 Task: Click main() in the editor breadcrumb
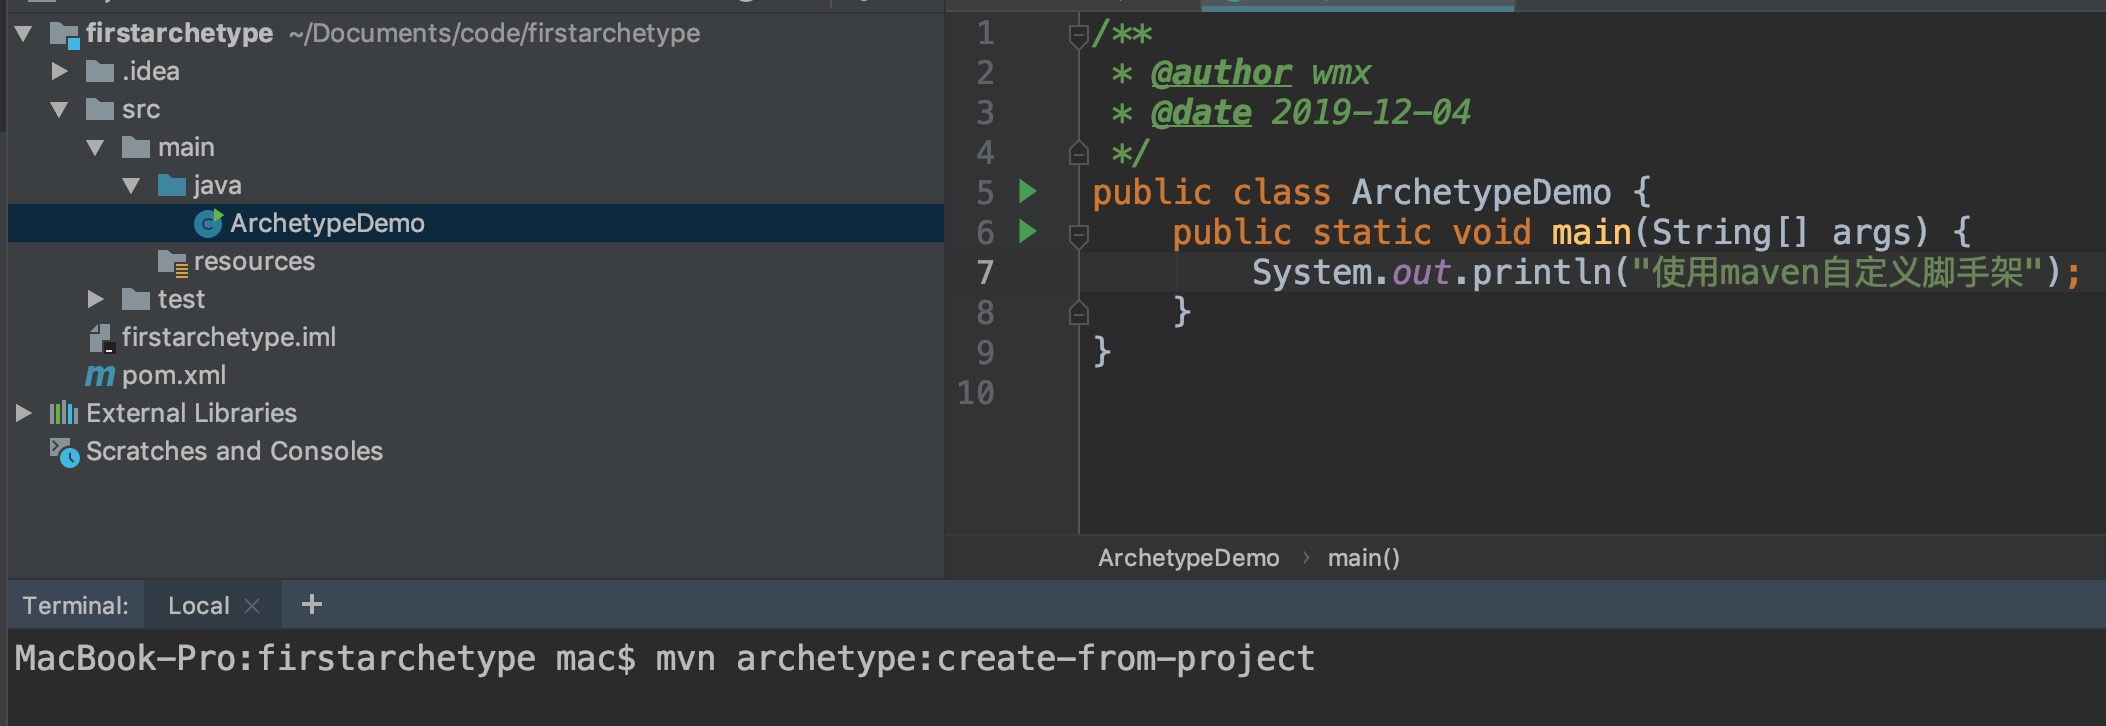click(x=1363, y=558)
